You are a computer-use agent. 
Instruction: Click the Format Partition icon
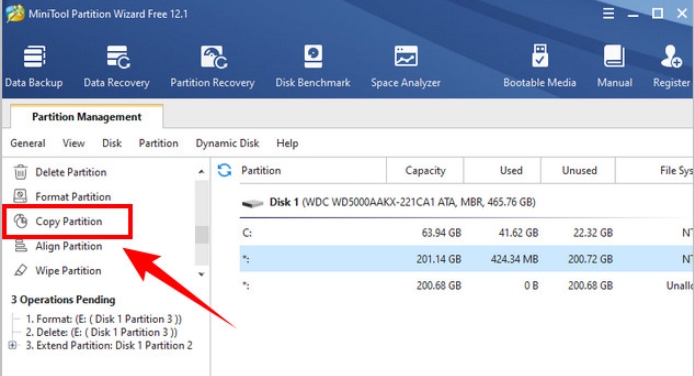point(20,196)
